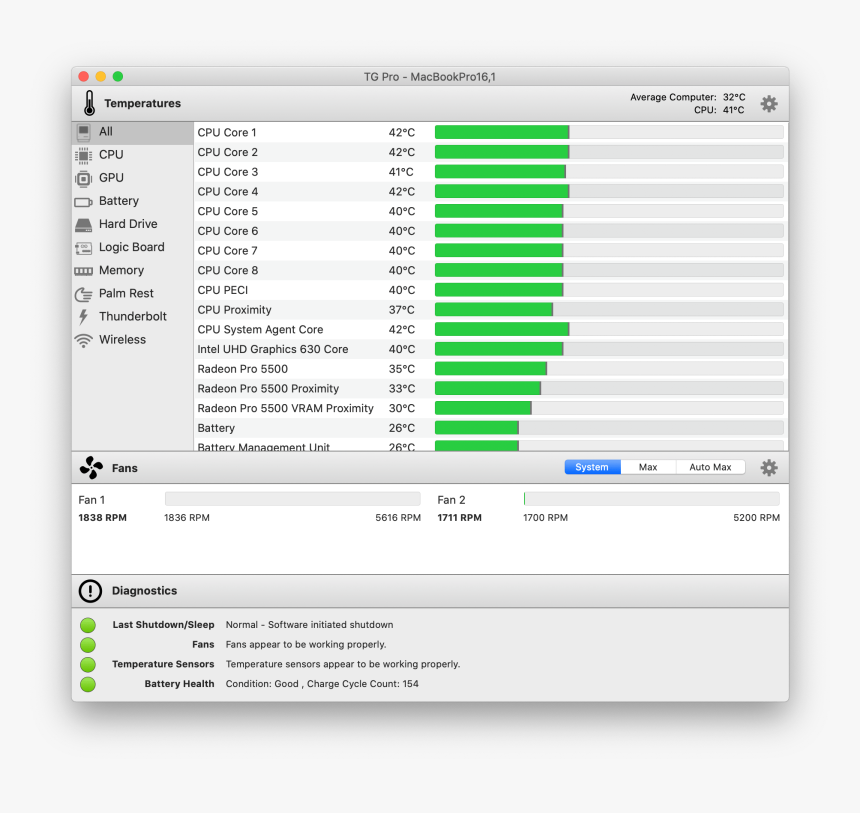This screenshot has width=860, height=813.
Task: Show All temperature sensors
Action: point(105,132)
